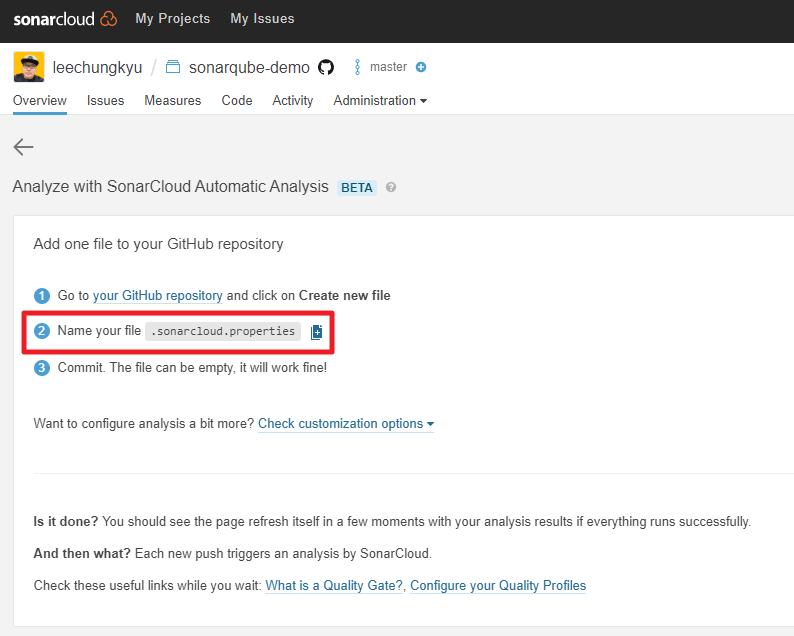Screen dimensions: 794x636
Task: Click the project icon beside sonarqube-demo
Action: (173, 67)
